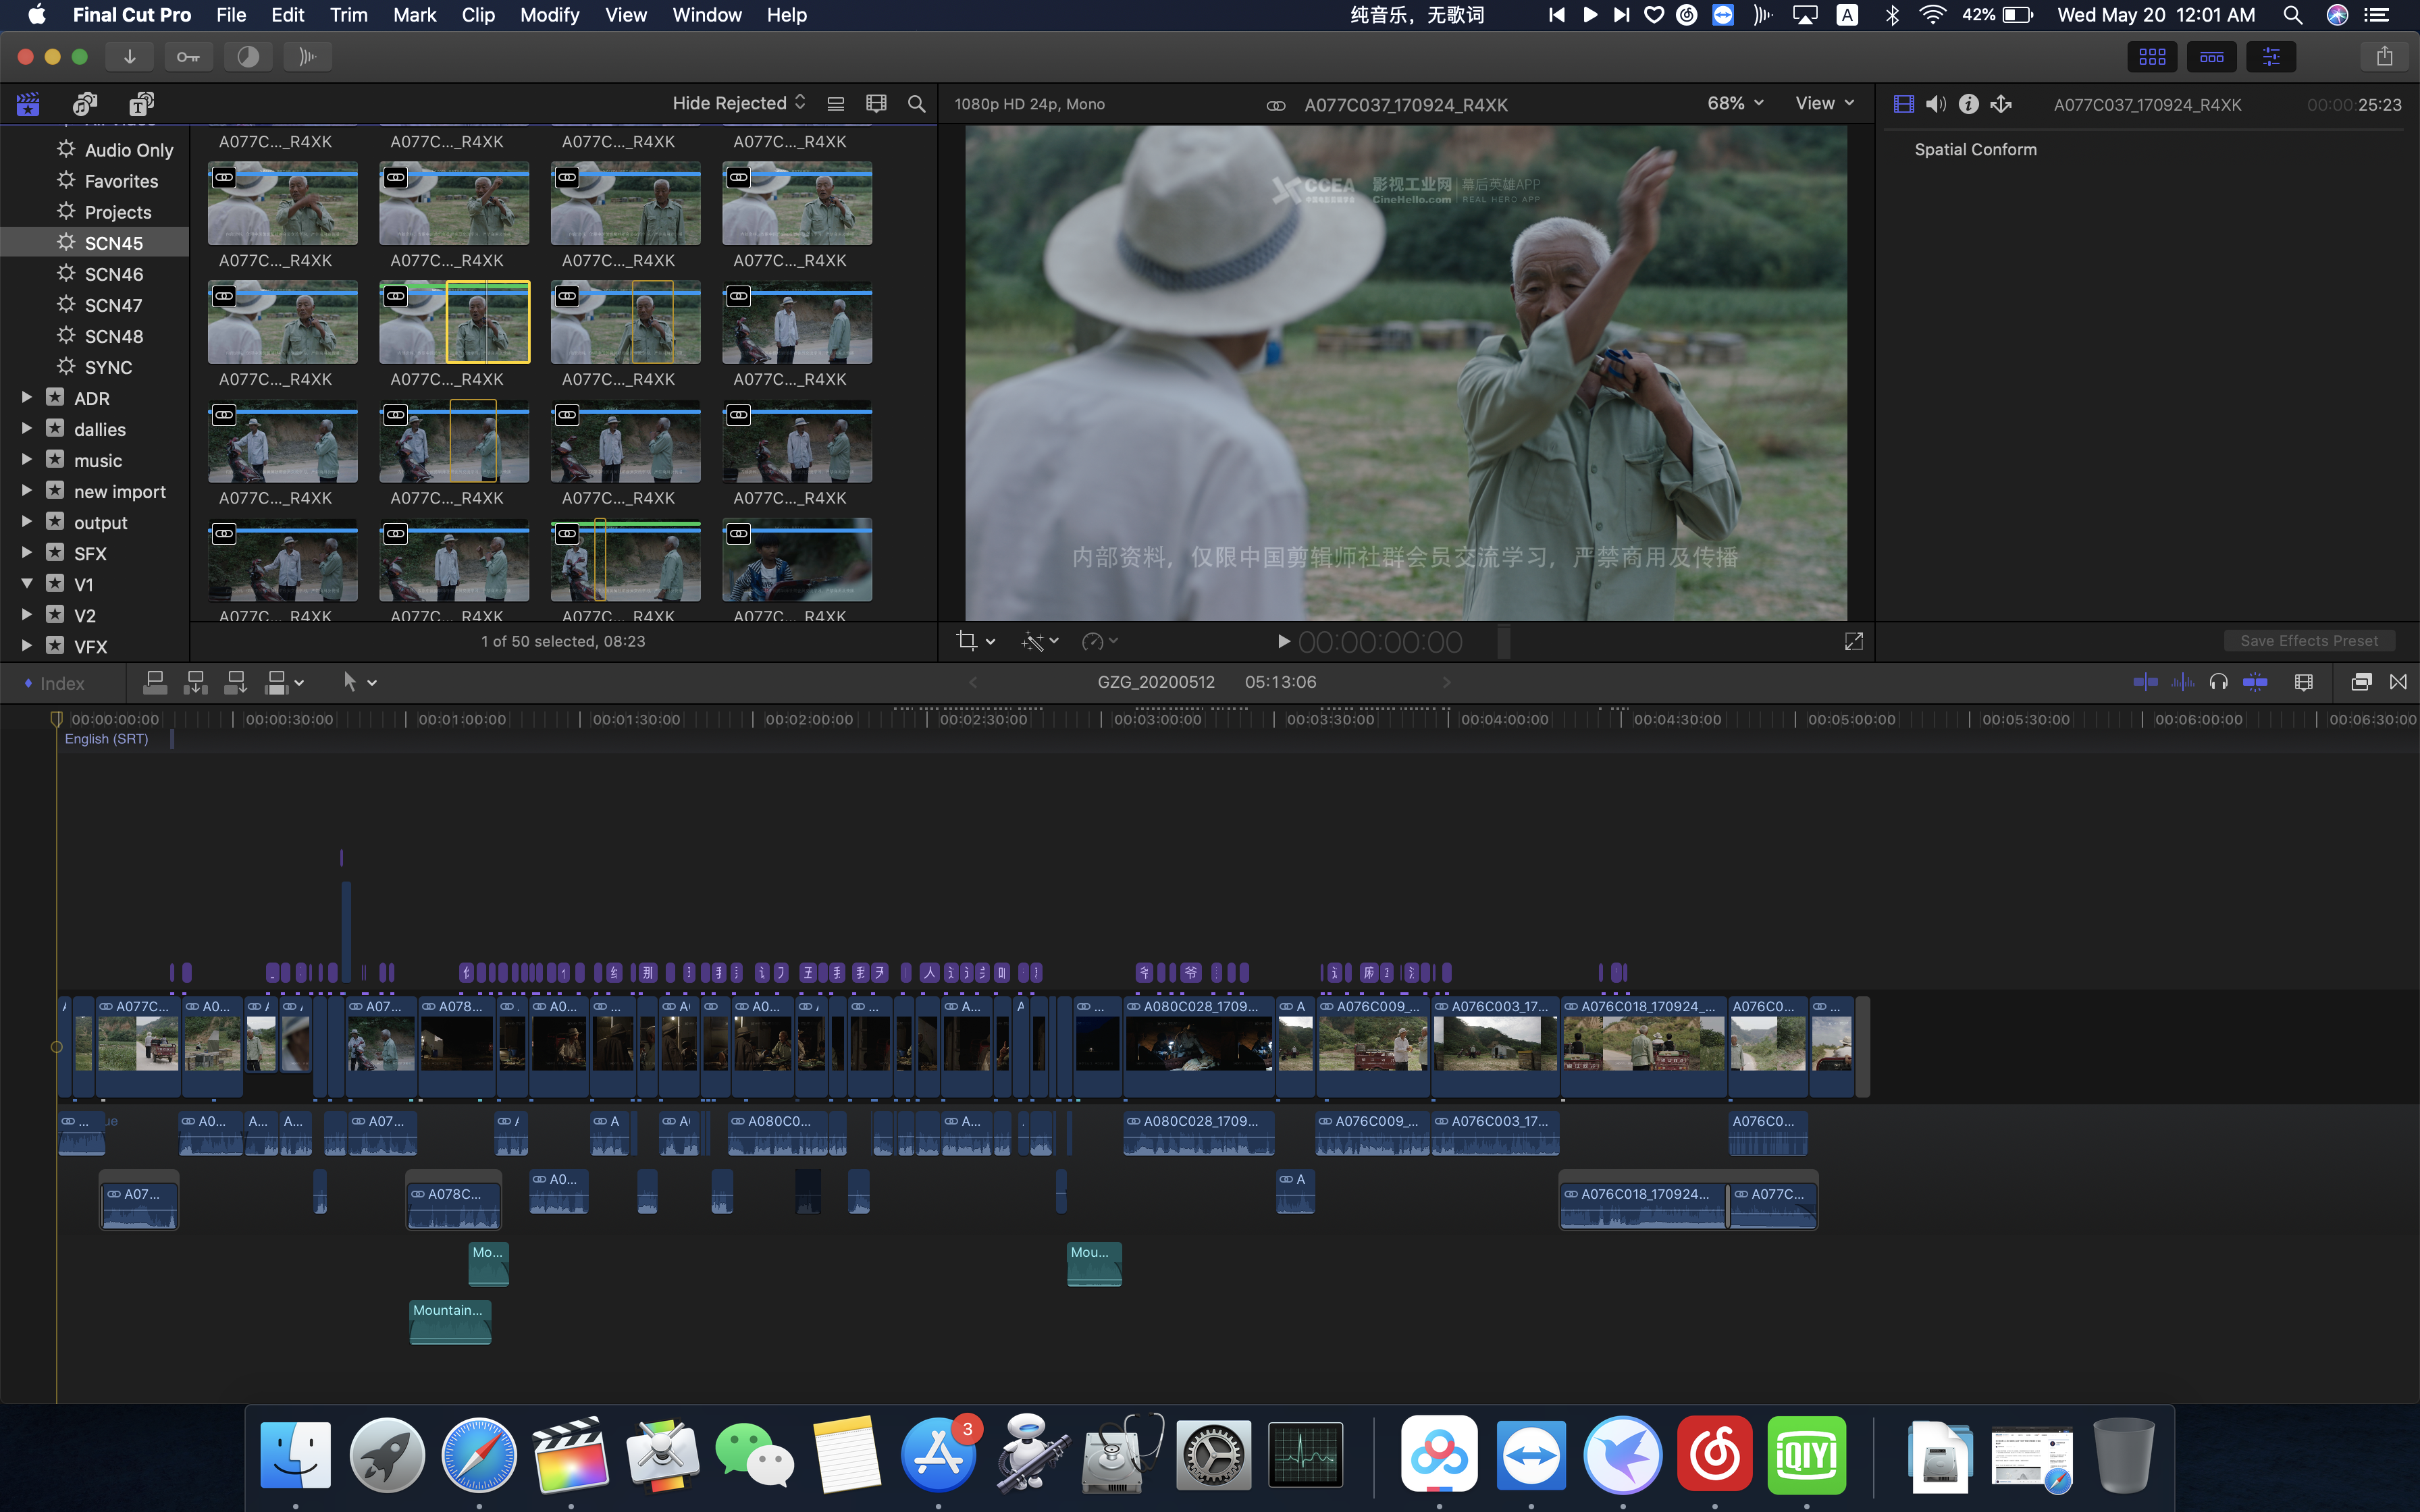Open the 68% viewer zoom dropdown
This screenshot has width=2420, height=1512.
coord(1735,103)
